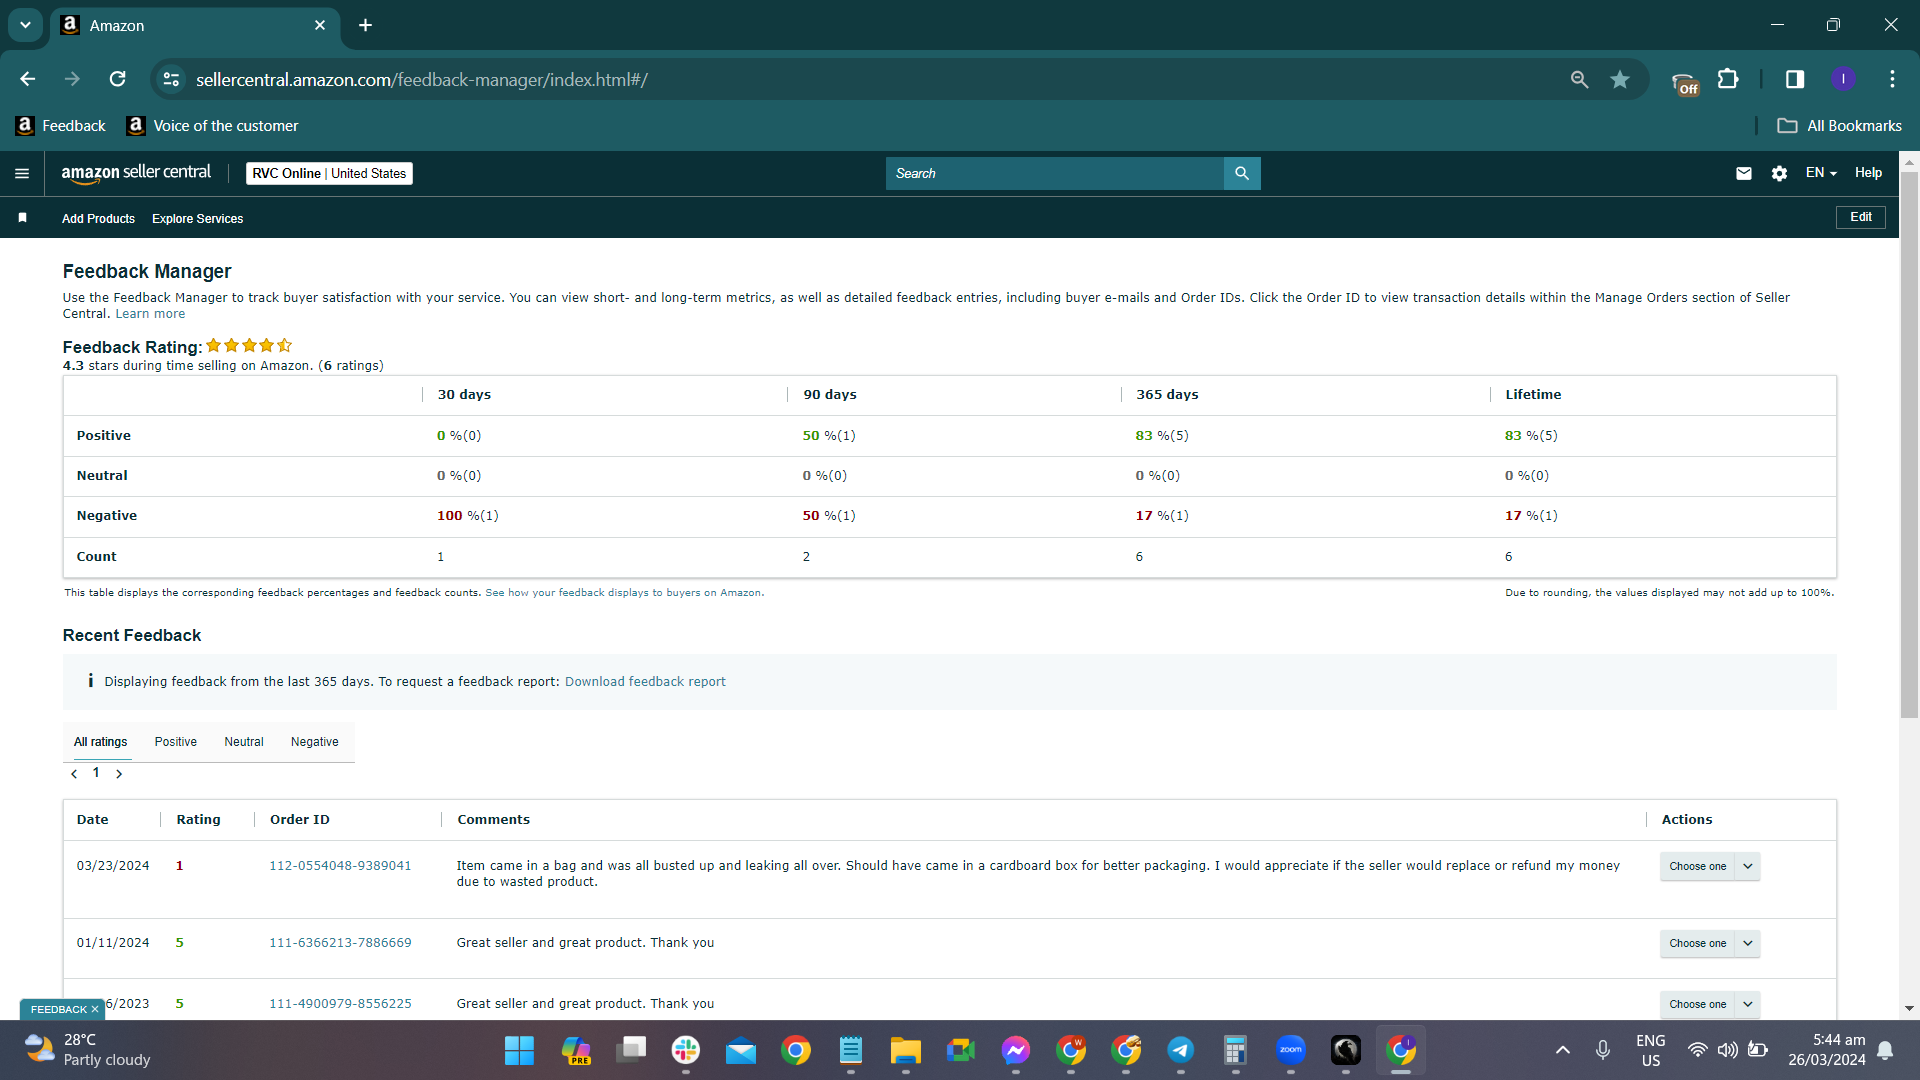
Task: Click the Download feedback report link
Action: tap(645, 682)
